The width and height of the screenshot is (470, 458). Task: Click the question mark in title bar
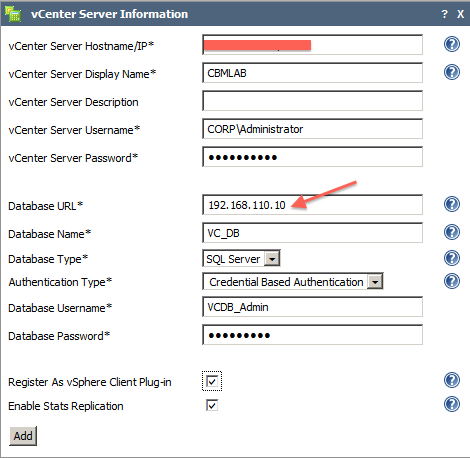(444, 14)
